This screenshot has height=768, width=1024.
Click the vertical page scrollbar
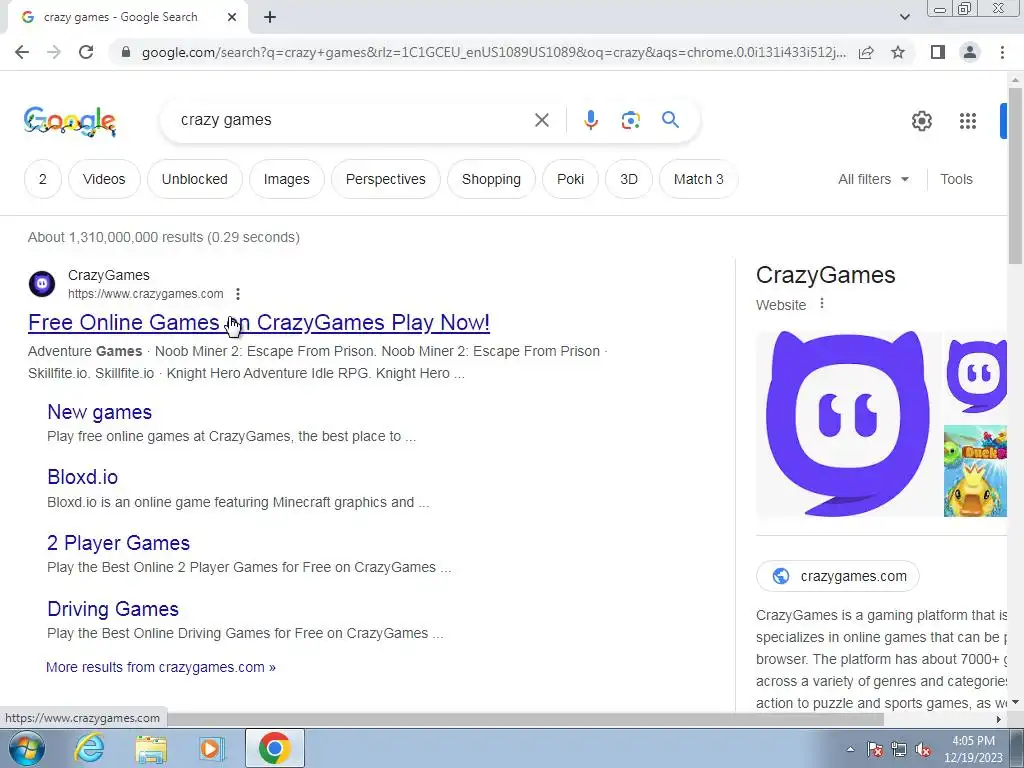point(1015,176)
